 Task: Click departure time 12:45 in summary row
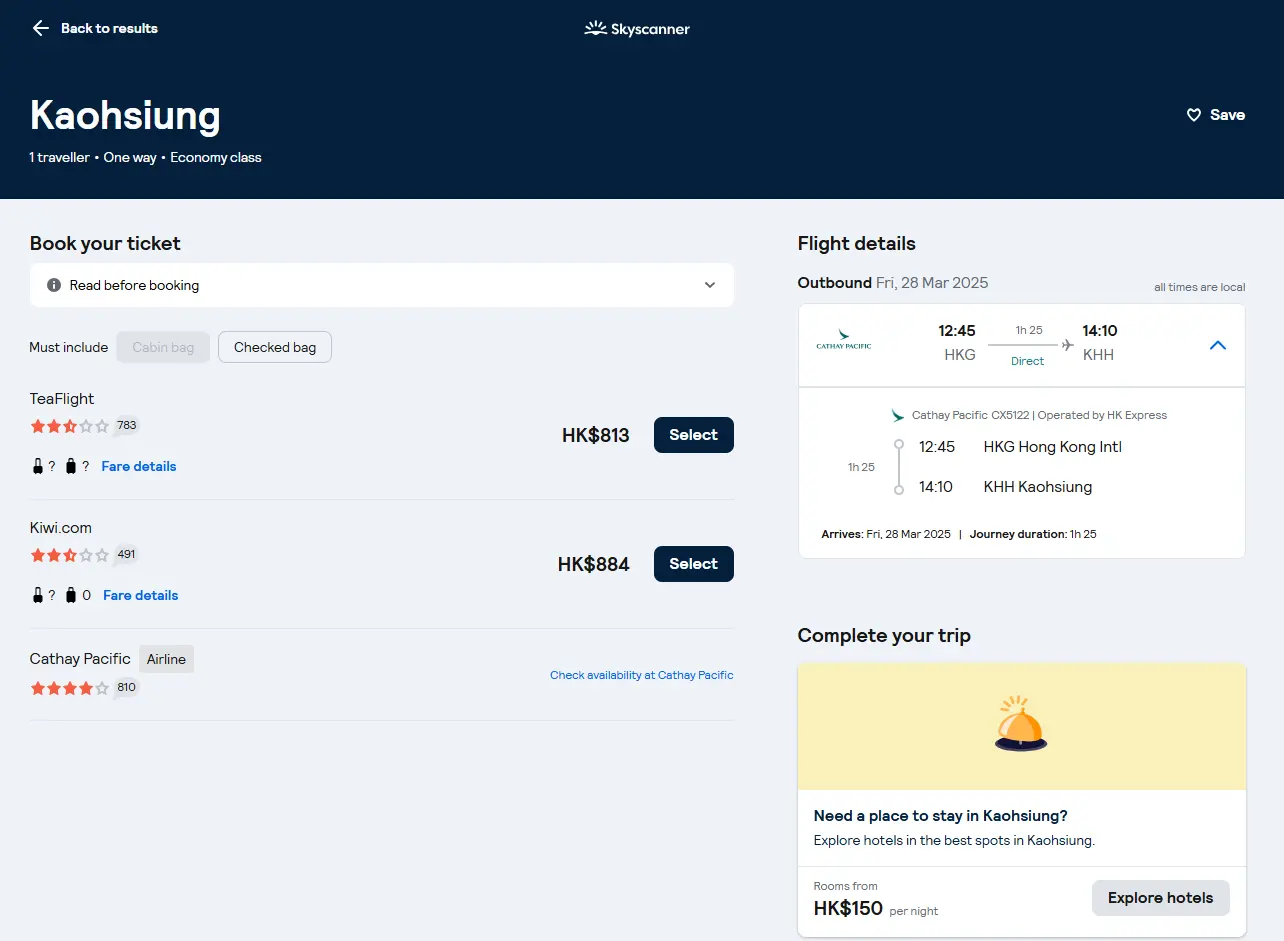[957, 331]
